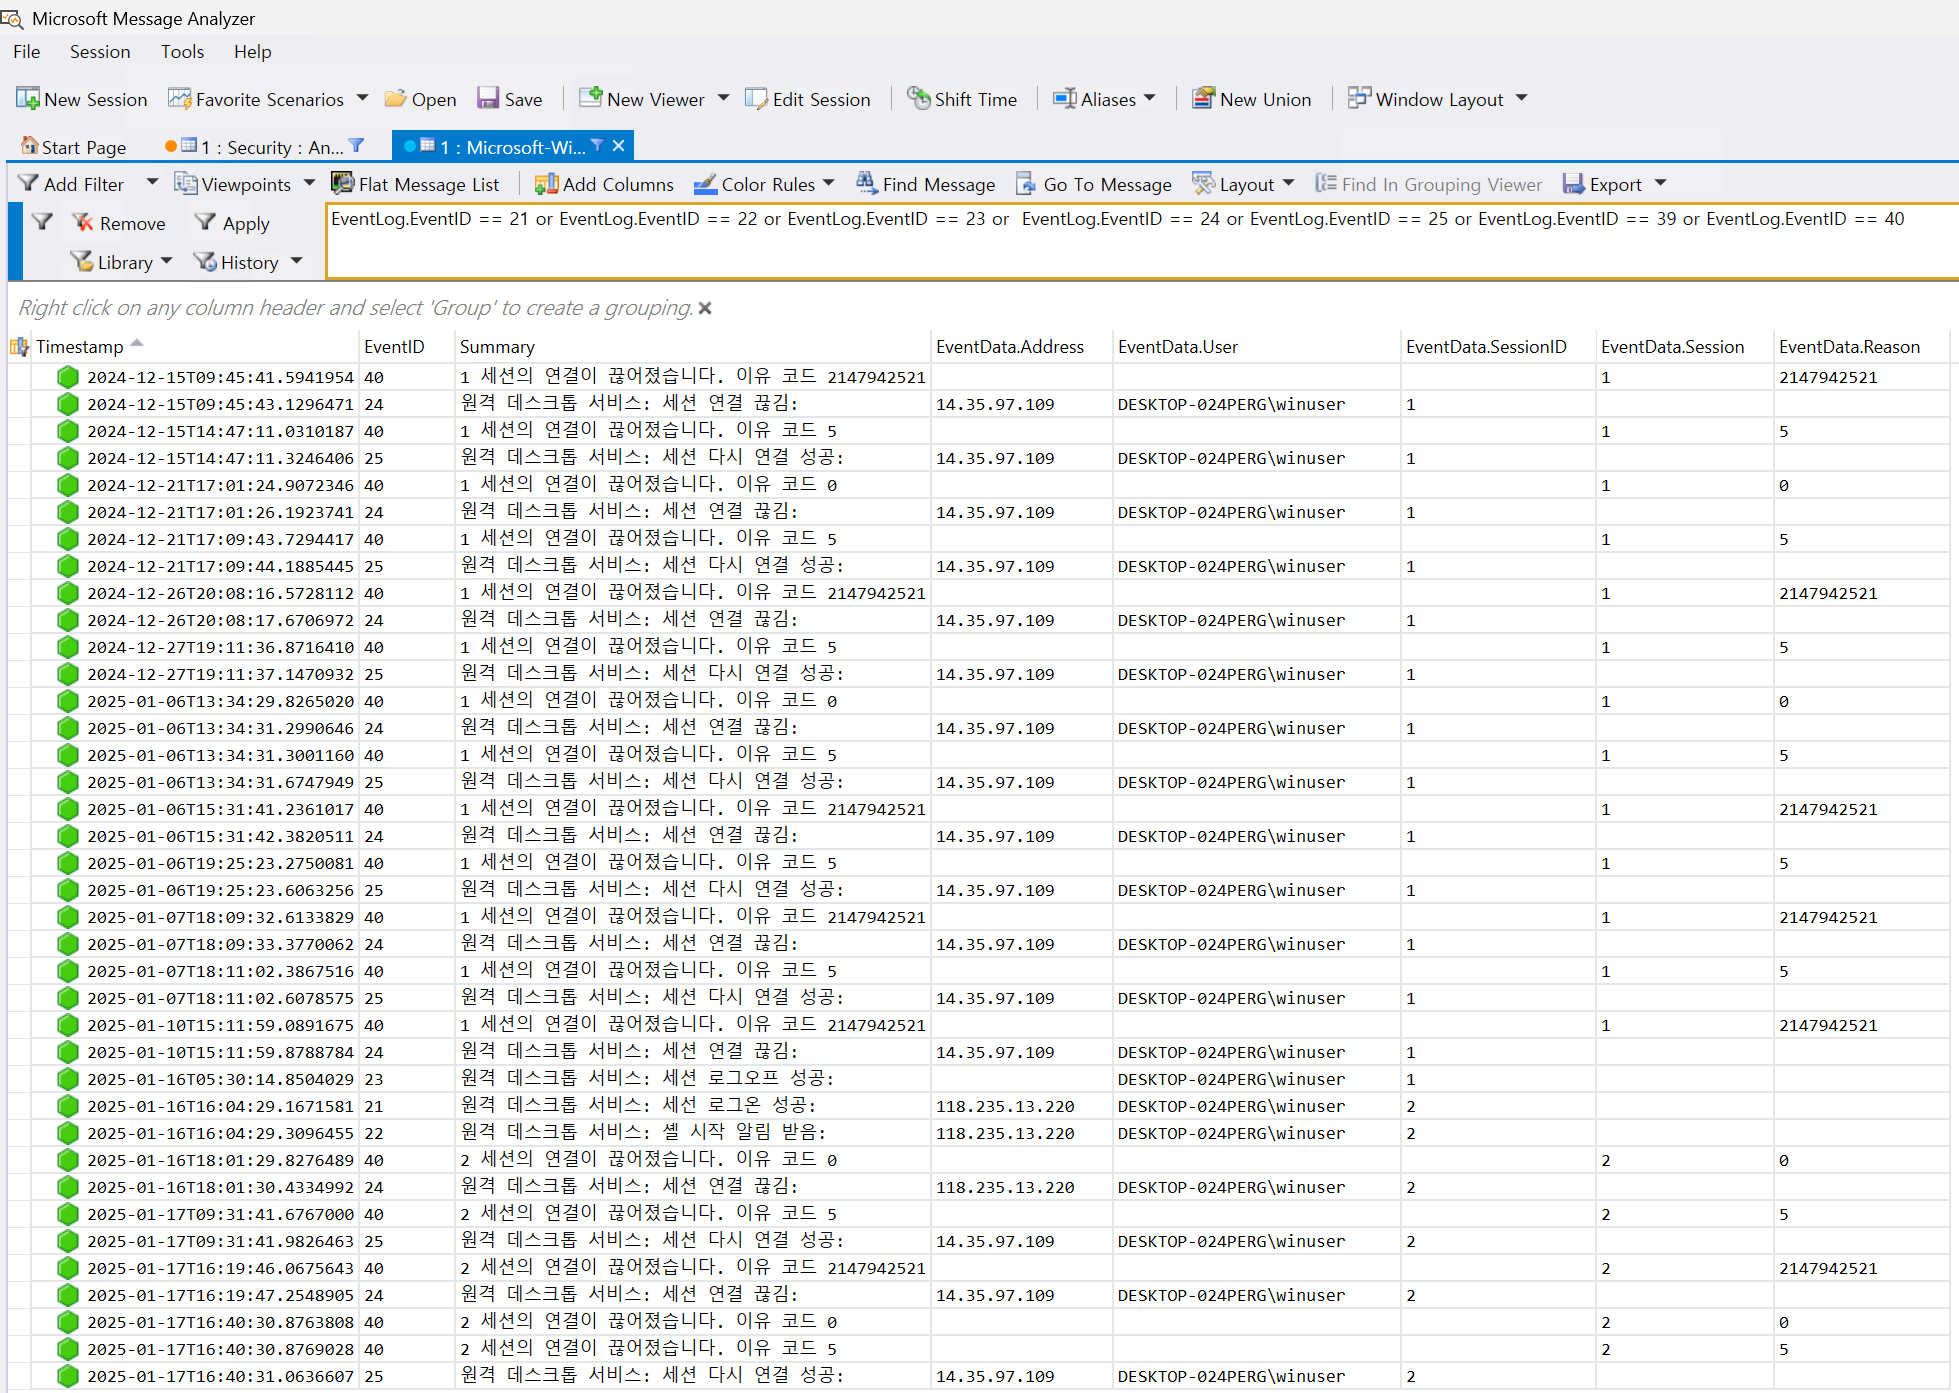Click the New Union icon
The height and width of the screenshot is (1393, 1959).
[1204, 99]
